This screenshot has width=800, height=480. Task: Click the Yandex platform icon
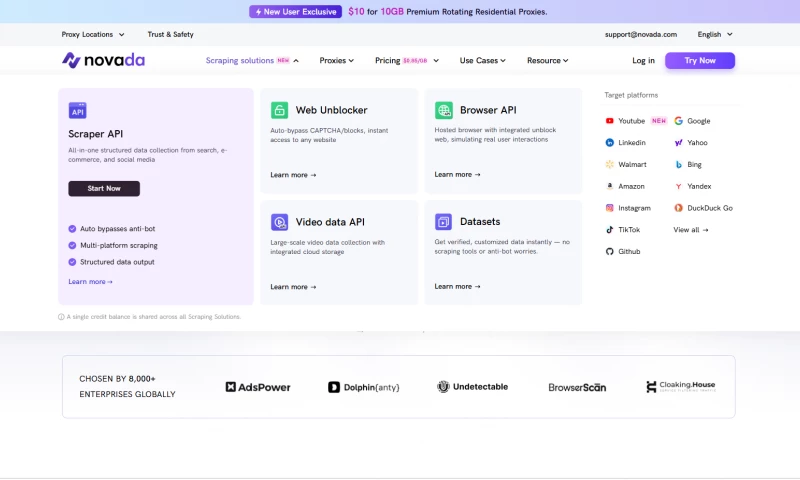[678, 186]
